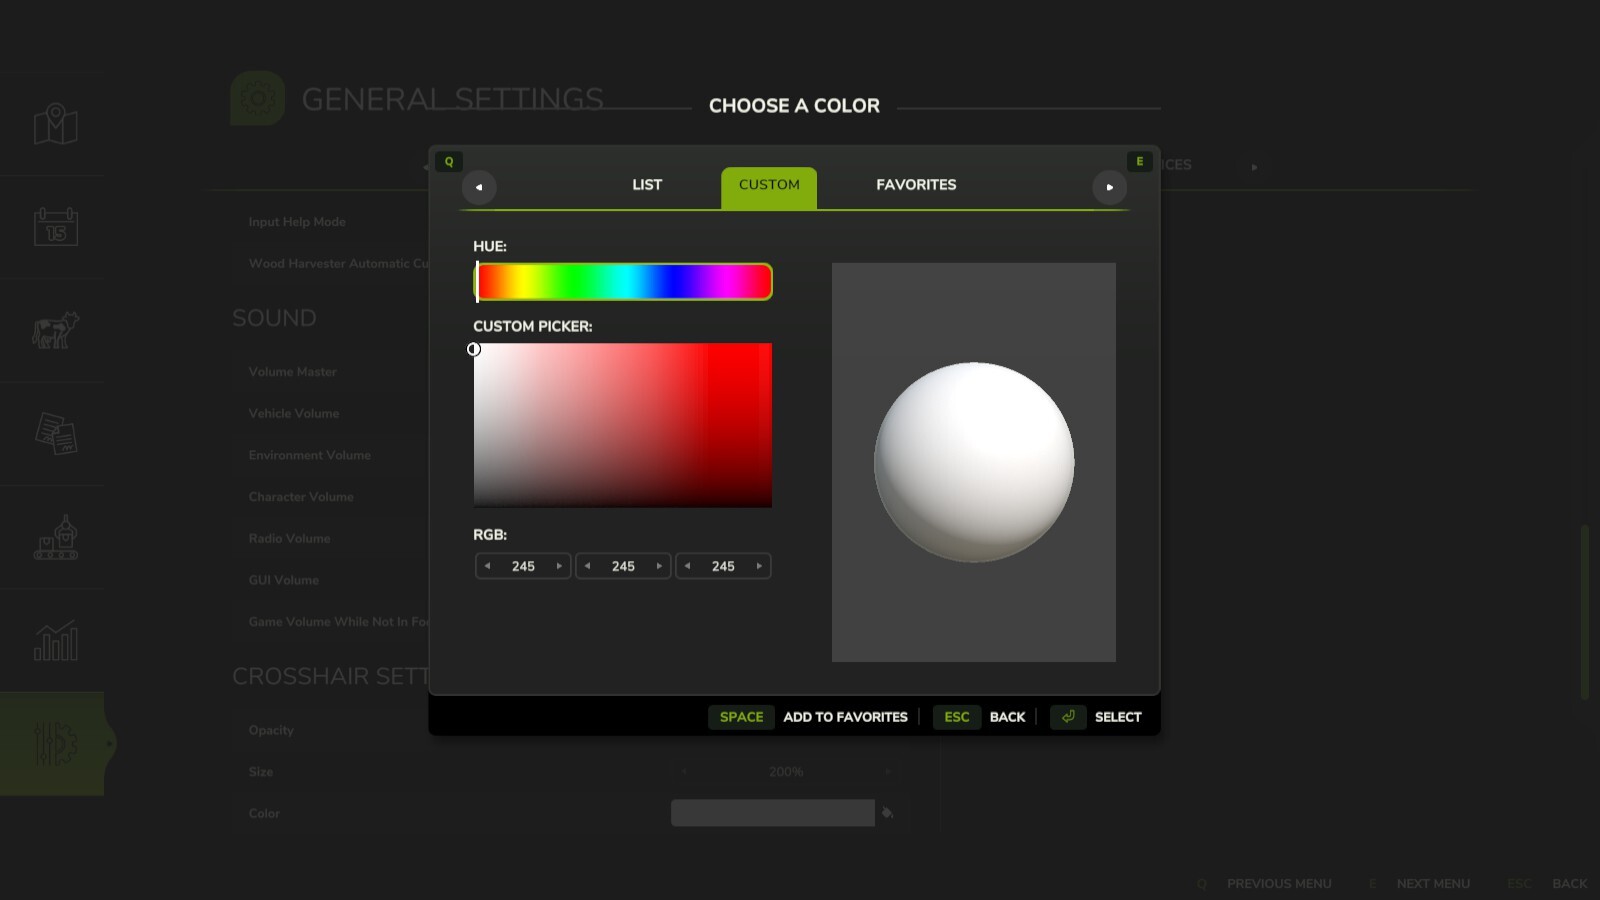Click BACK to close the color chooser
This screenshot has width=1600, height=900.
point(1007,717)
